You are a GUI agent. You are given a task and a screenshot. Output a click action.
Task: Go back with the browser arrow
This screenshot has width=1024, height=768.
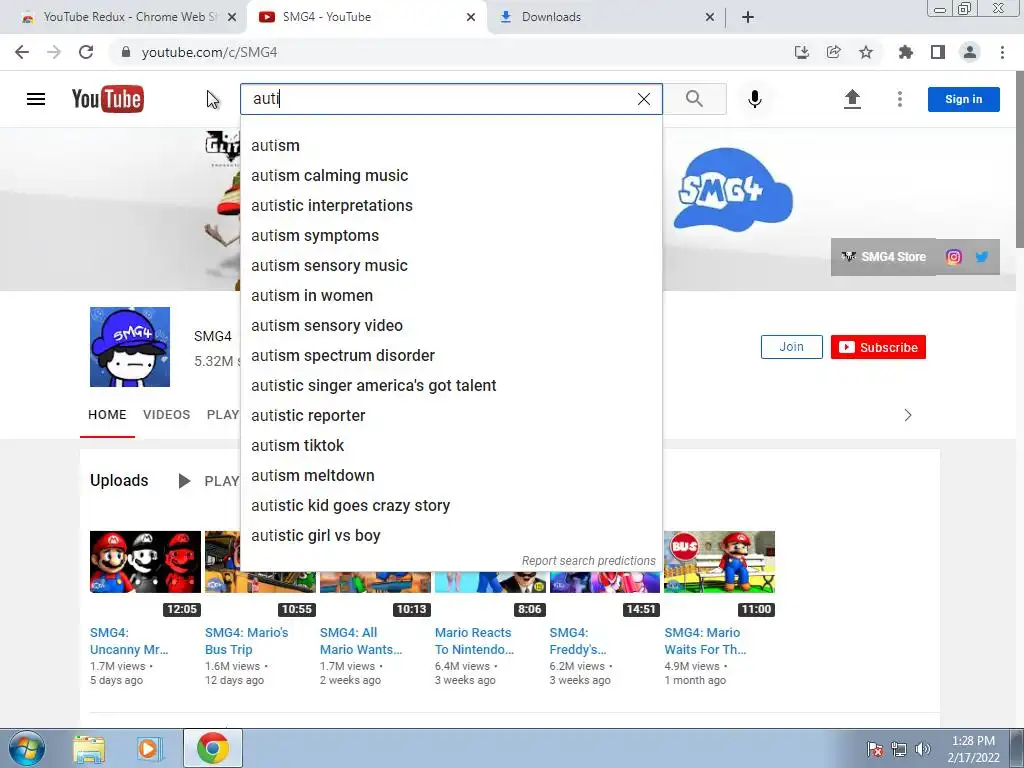click(x=22, y=52)
